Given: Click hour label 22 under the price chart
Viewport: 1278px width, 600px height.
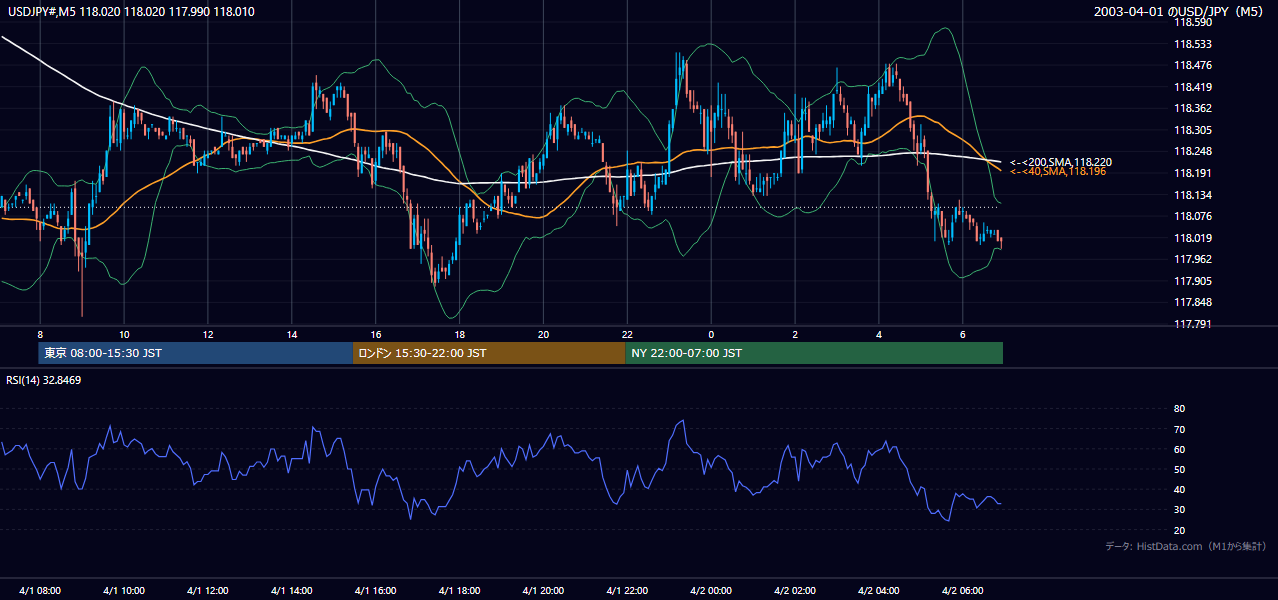Looking at the screenshot, I should coord(627,334).
